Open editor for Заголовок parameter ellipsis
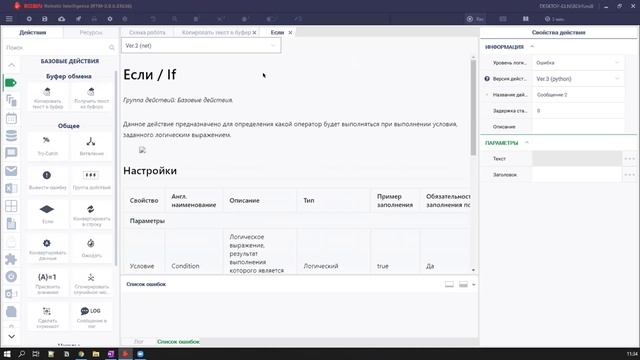The image size is (640, 360). tap(629, 175)
